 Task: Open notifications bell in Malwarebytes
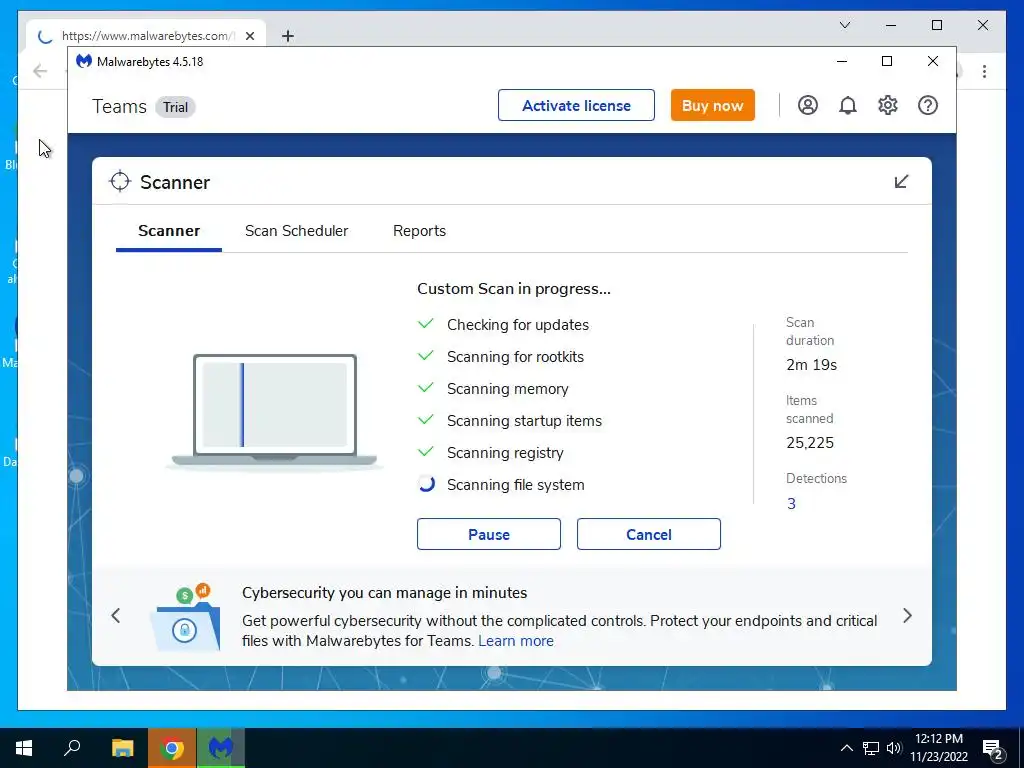point(848,105)
